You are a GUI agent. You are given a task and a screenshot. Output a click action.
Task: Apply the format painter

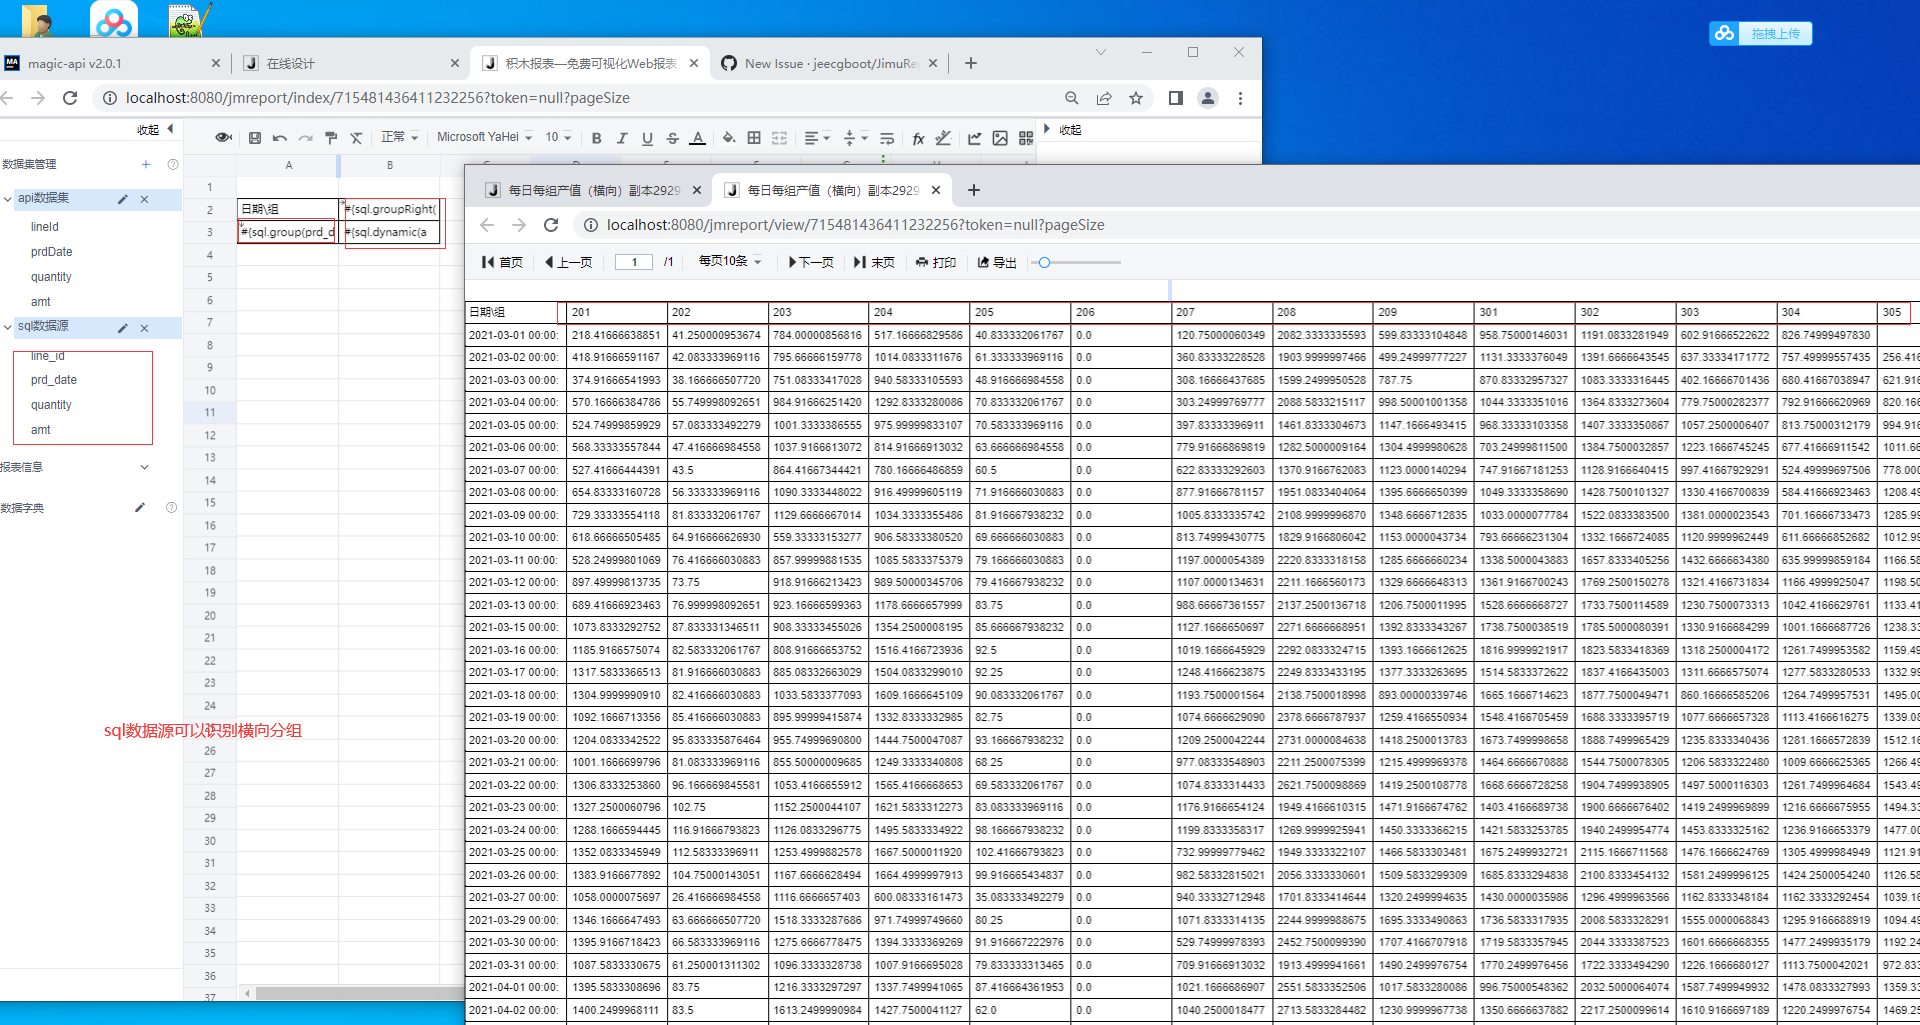330,138
